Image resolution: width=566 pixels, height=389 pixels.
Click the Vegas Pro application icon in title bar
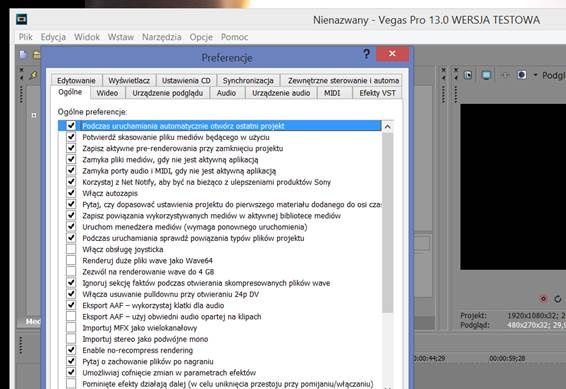(x=22, y=19)
